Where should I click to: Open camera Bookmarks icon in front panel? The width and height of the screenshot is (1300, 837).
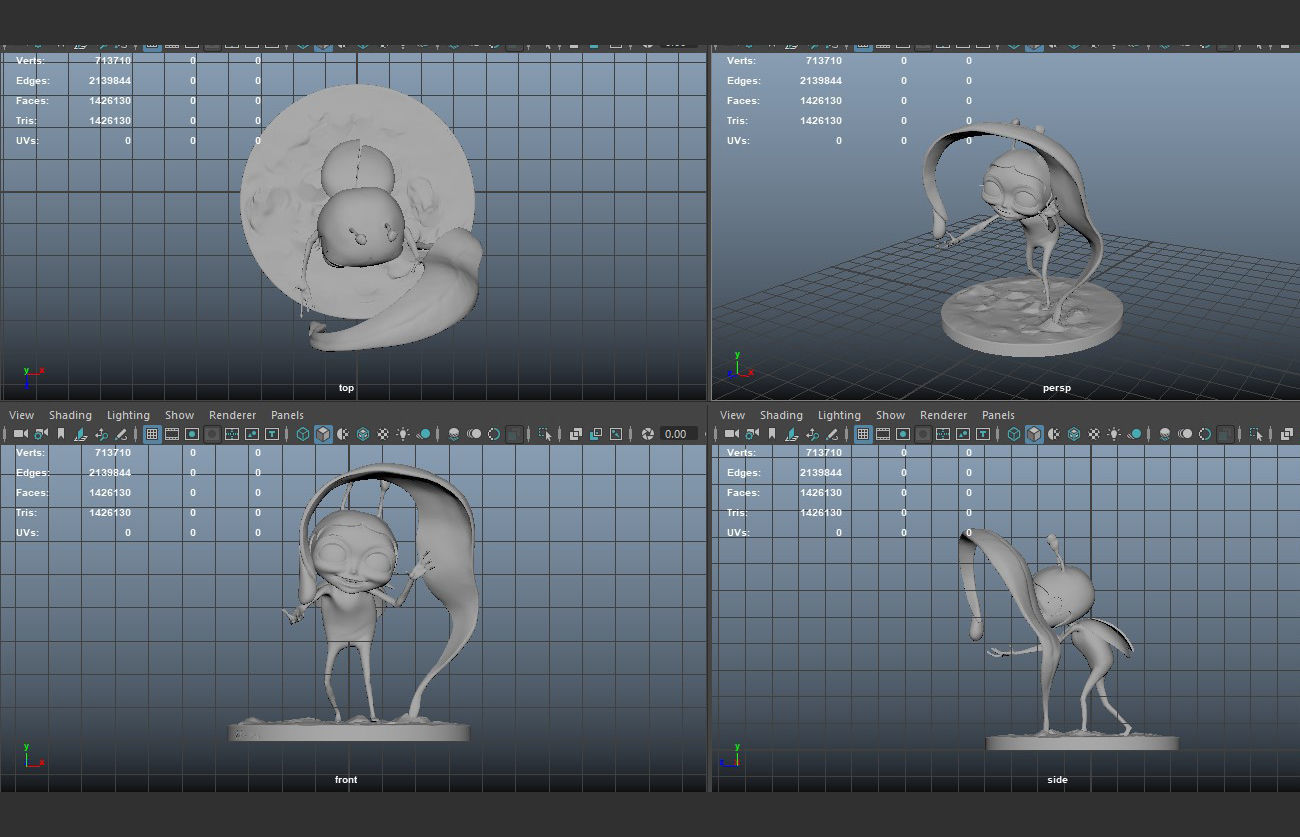(x=61, y=434)
